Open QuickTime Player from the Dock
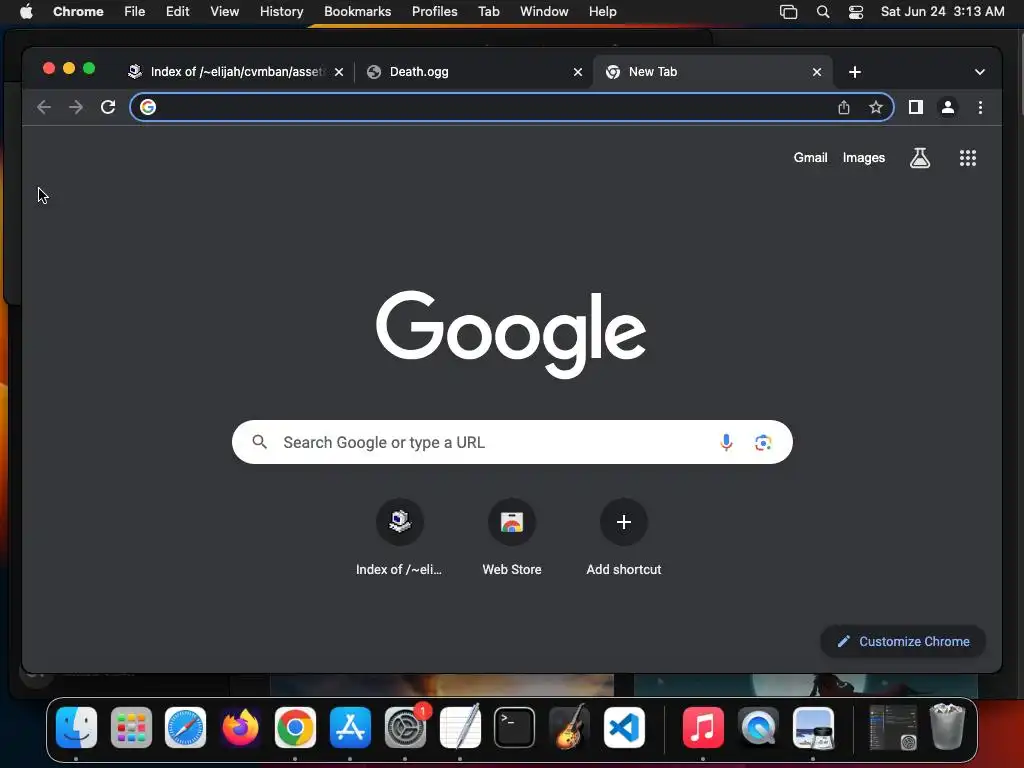The image size is (1024, 768). coord(758,728)
